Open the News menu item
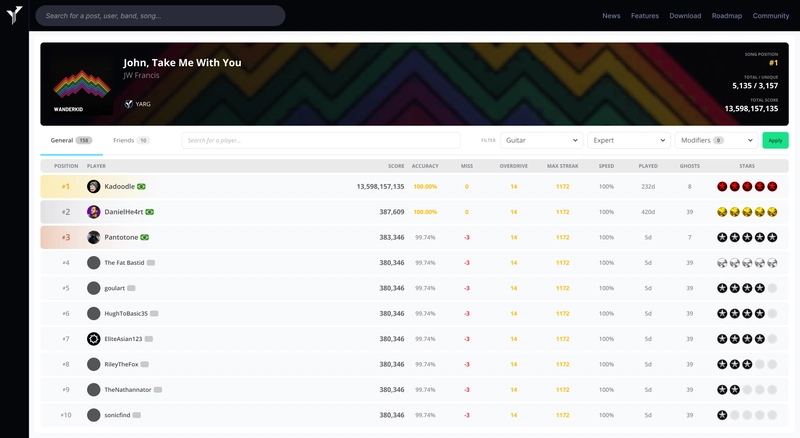800x438 pixels. [x=611, y=16]
